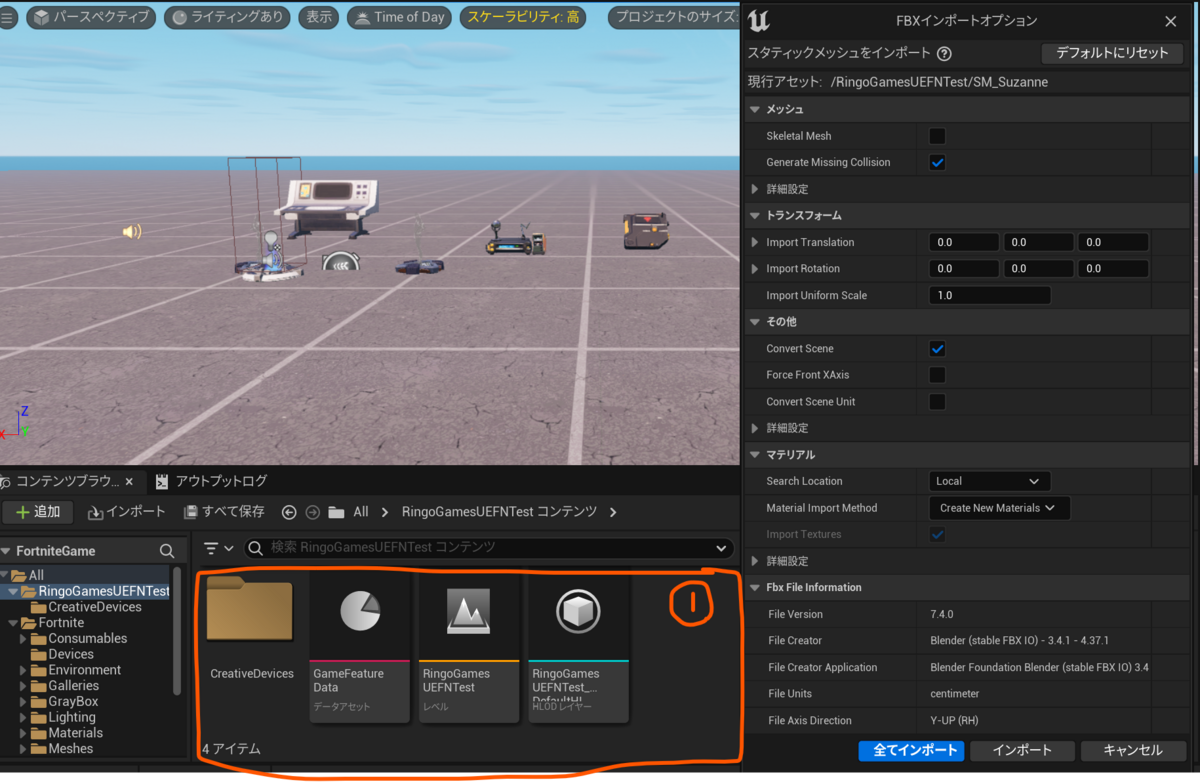Click the content search field
This screenshot has width=1200, height=782.
[x=489, y=548]
